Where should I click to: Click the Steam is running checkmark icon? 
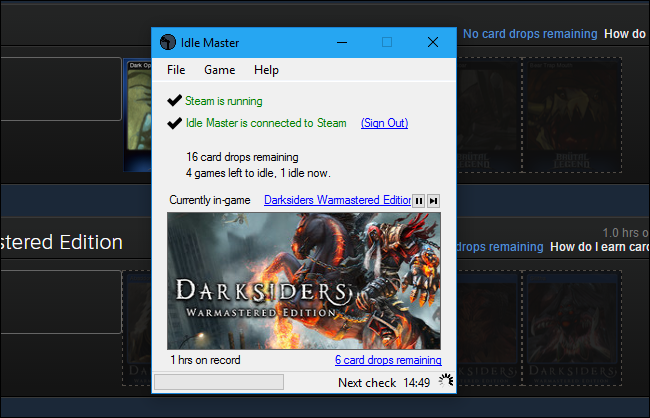tap(175, 100)
